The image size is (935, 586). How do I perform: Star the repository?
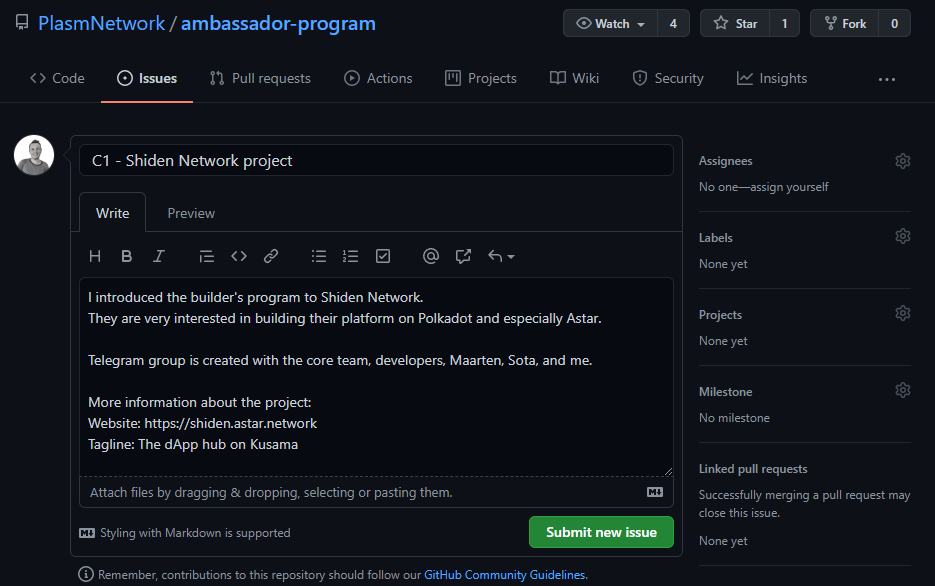(735, 23)
